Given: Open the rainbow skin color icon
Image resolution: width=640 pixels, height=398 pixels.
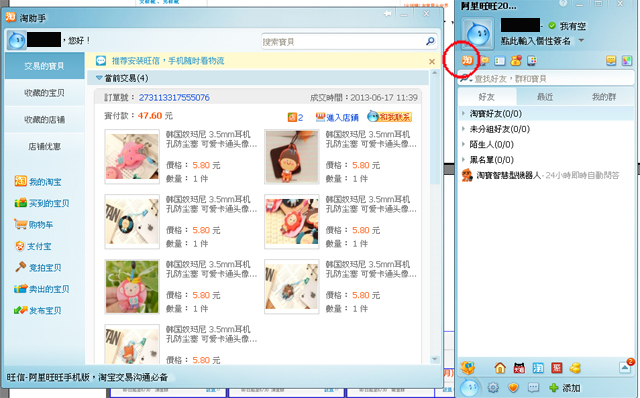Looking at the screenshot, I should click(627, 61).
